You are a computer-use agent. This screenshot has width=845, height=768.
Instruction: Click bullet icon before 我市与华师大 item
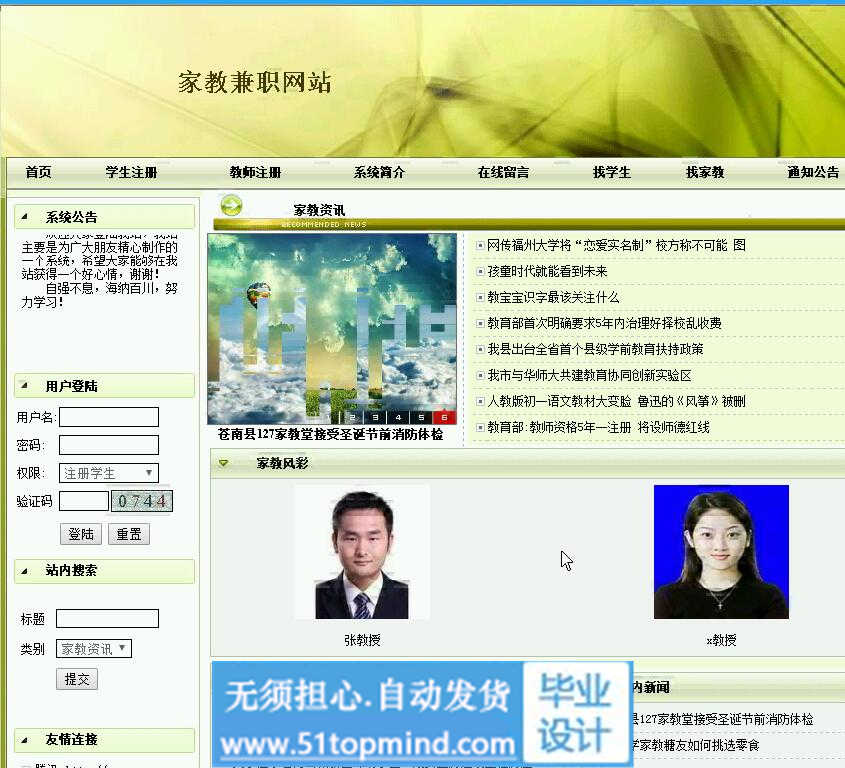480,376
